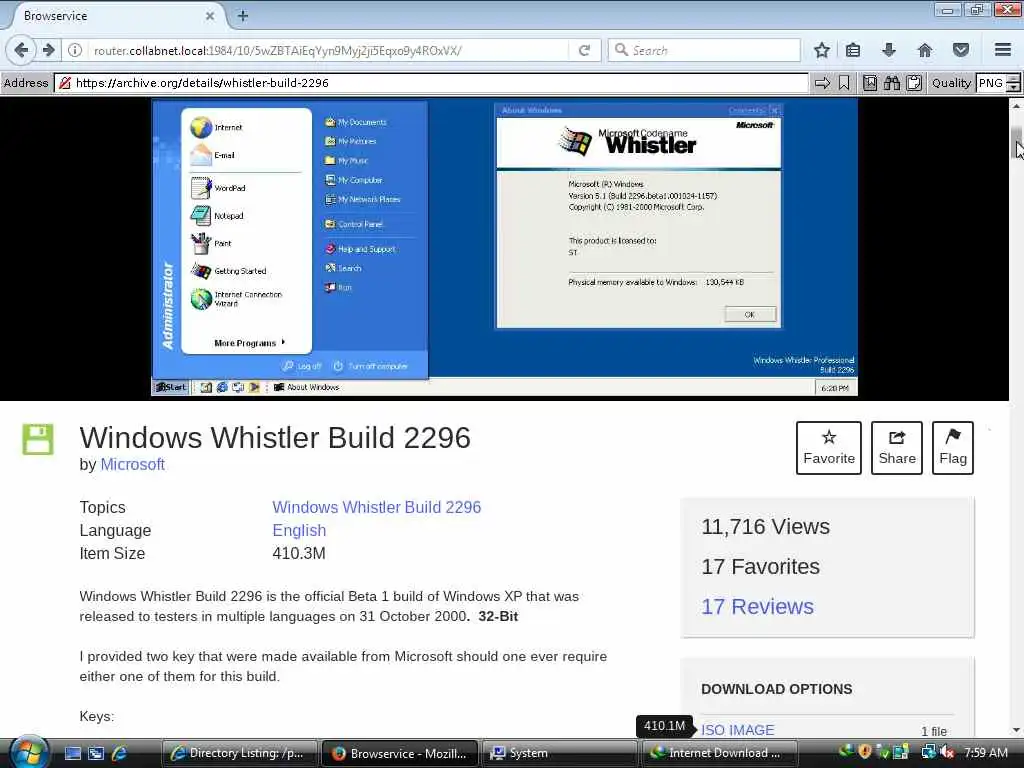Click the green floppy disk software icon
Screen dimensions: 1024x768
(38, 439)
